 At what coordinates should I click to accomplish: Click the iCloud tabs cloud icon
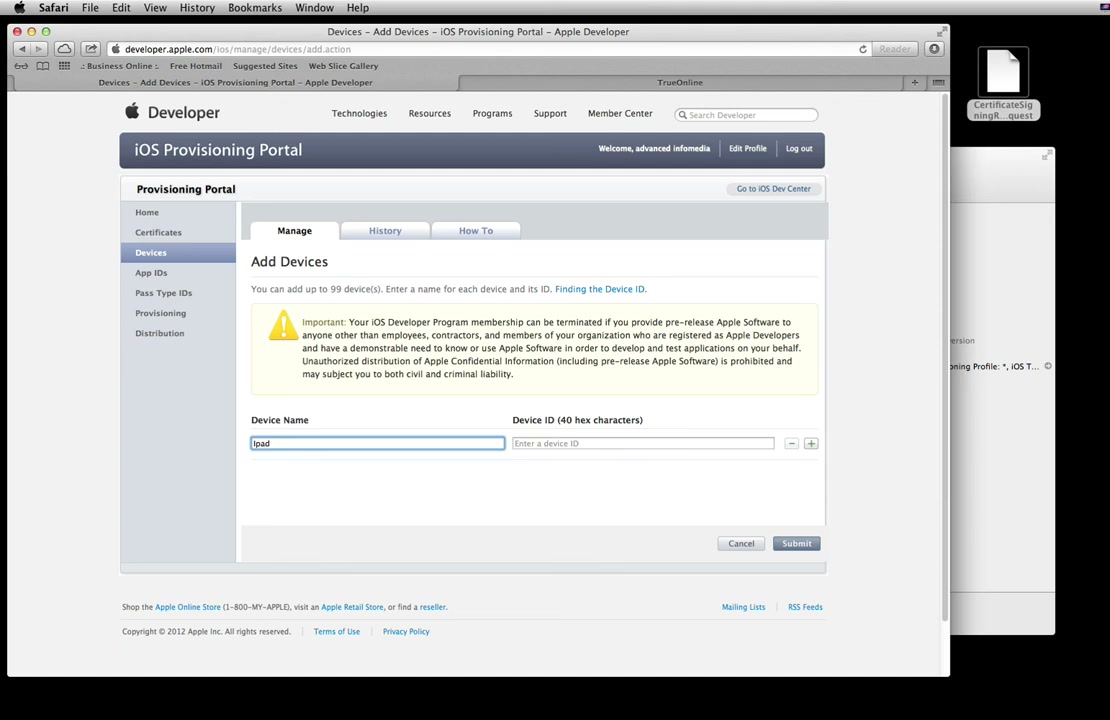64,49
